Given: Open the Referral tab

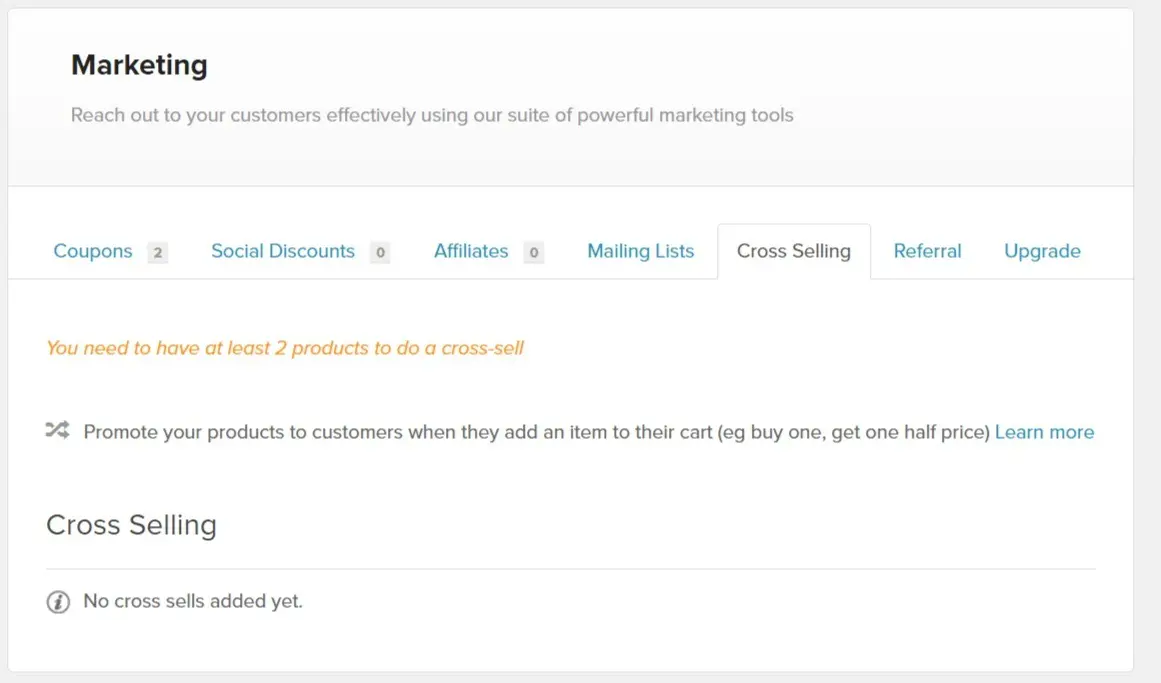Looking at the screenshot, I should point(927,251).
